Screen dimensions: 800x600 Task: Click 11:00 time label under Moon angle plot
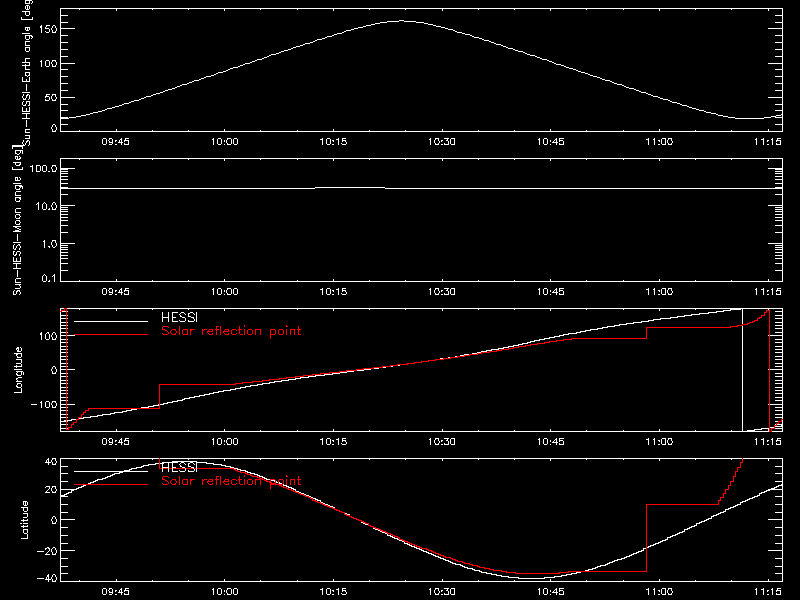coord(659,292)
